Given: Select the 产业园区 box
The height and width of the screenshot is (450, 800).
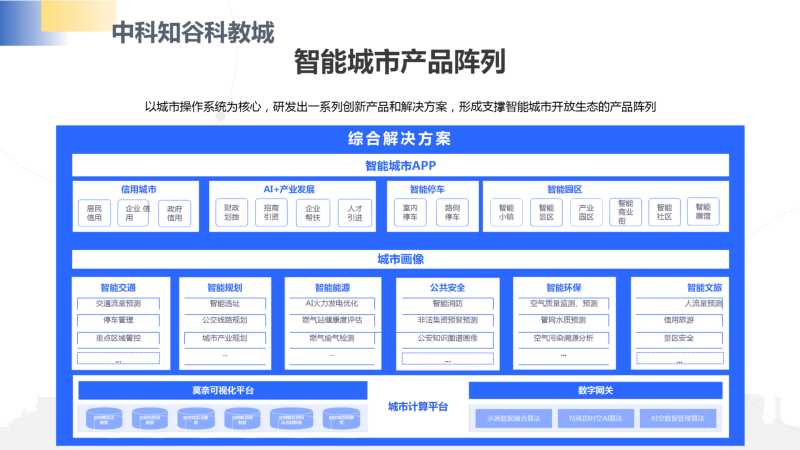Looking at the screenshot, I should [x=586, y=212].
